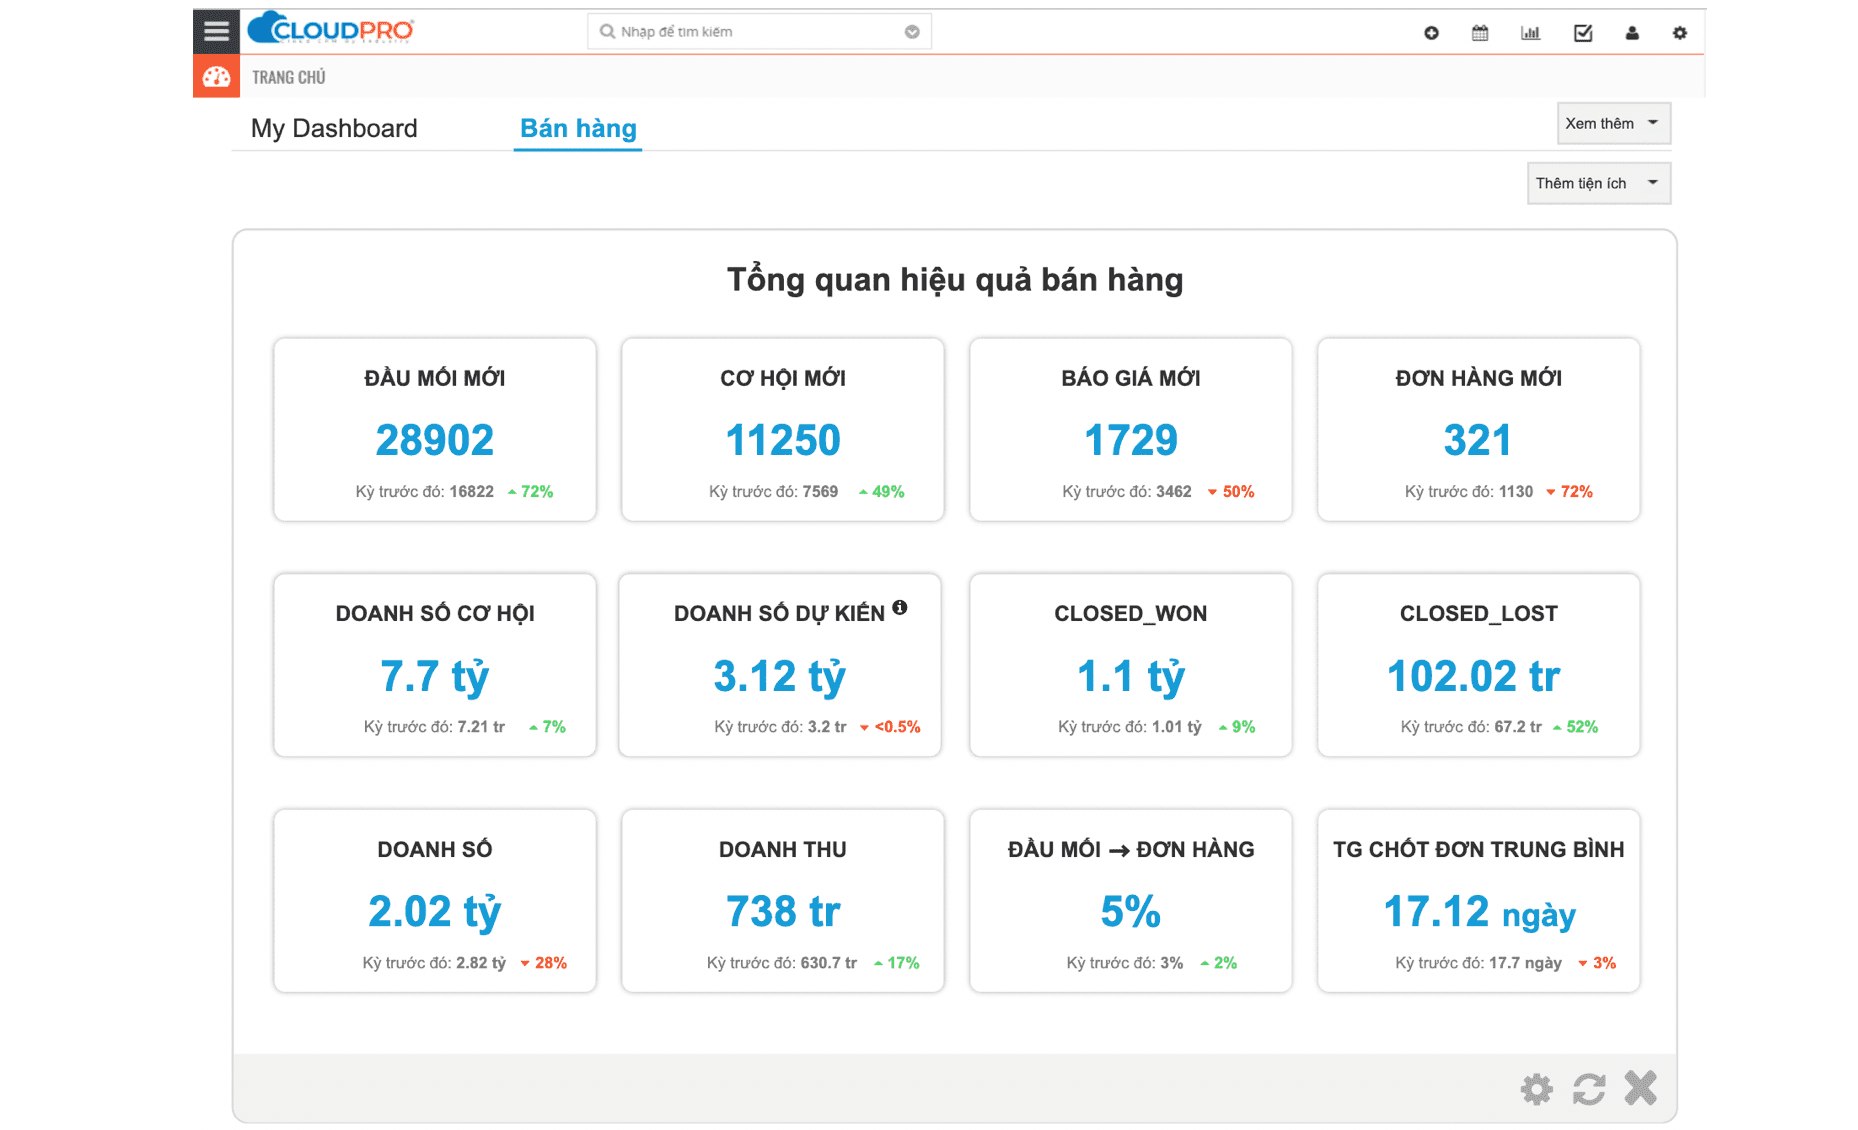Open the hamburger main menu
Image resolution: width=1858 pixels, height=1130 pixels.
(216, 31)
